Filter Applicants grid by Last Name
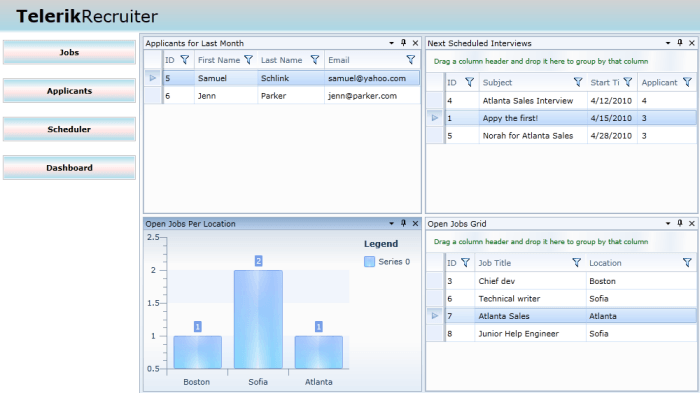The height and width of the screenshot is (393, 700). 315,60
